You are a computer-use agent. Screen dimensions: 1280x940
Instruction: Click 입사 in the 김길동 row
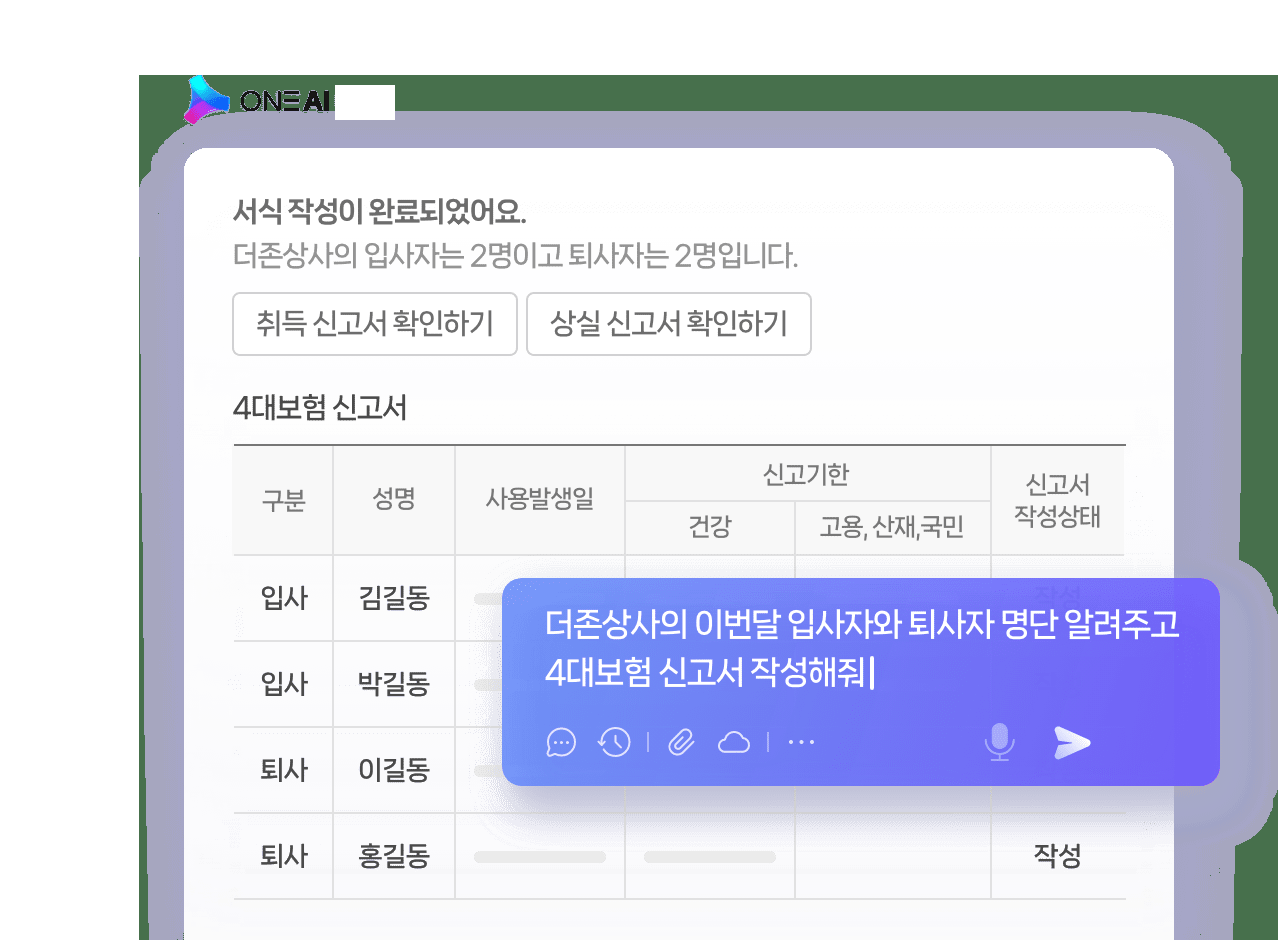pos(284,598)
